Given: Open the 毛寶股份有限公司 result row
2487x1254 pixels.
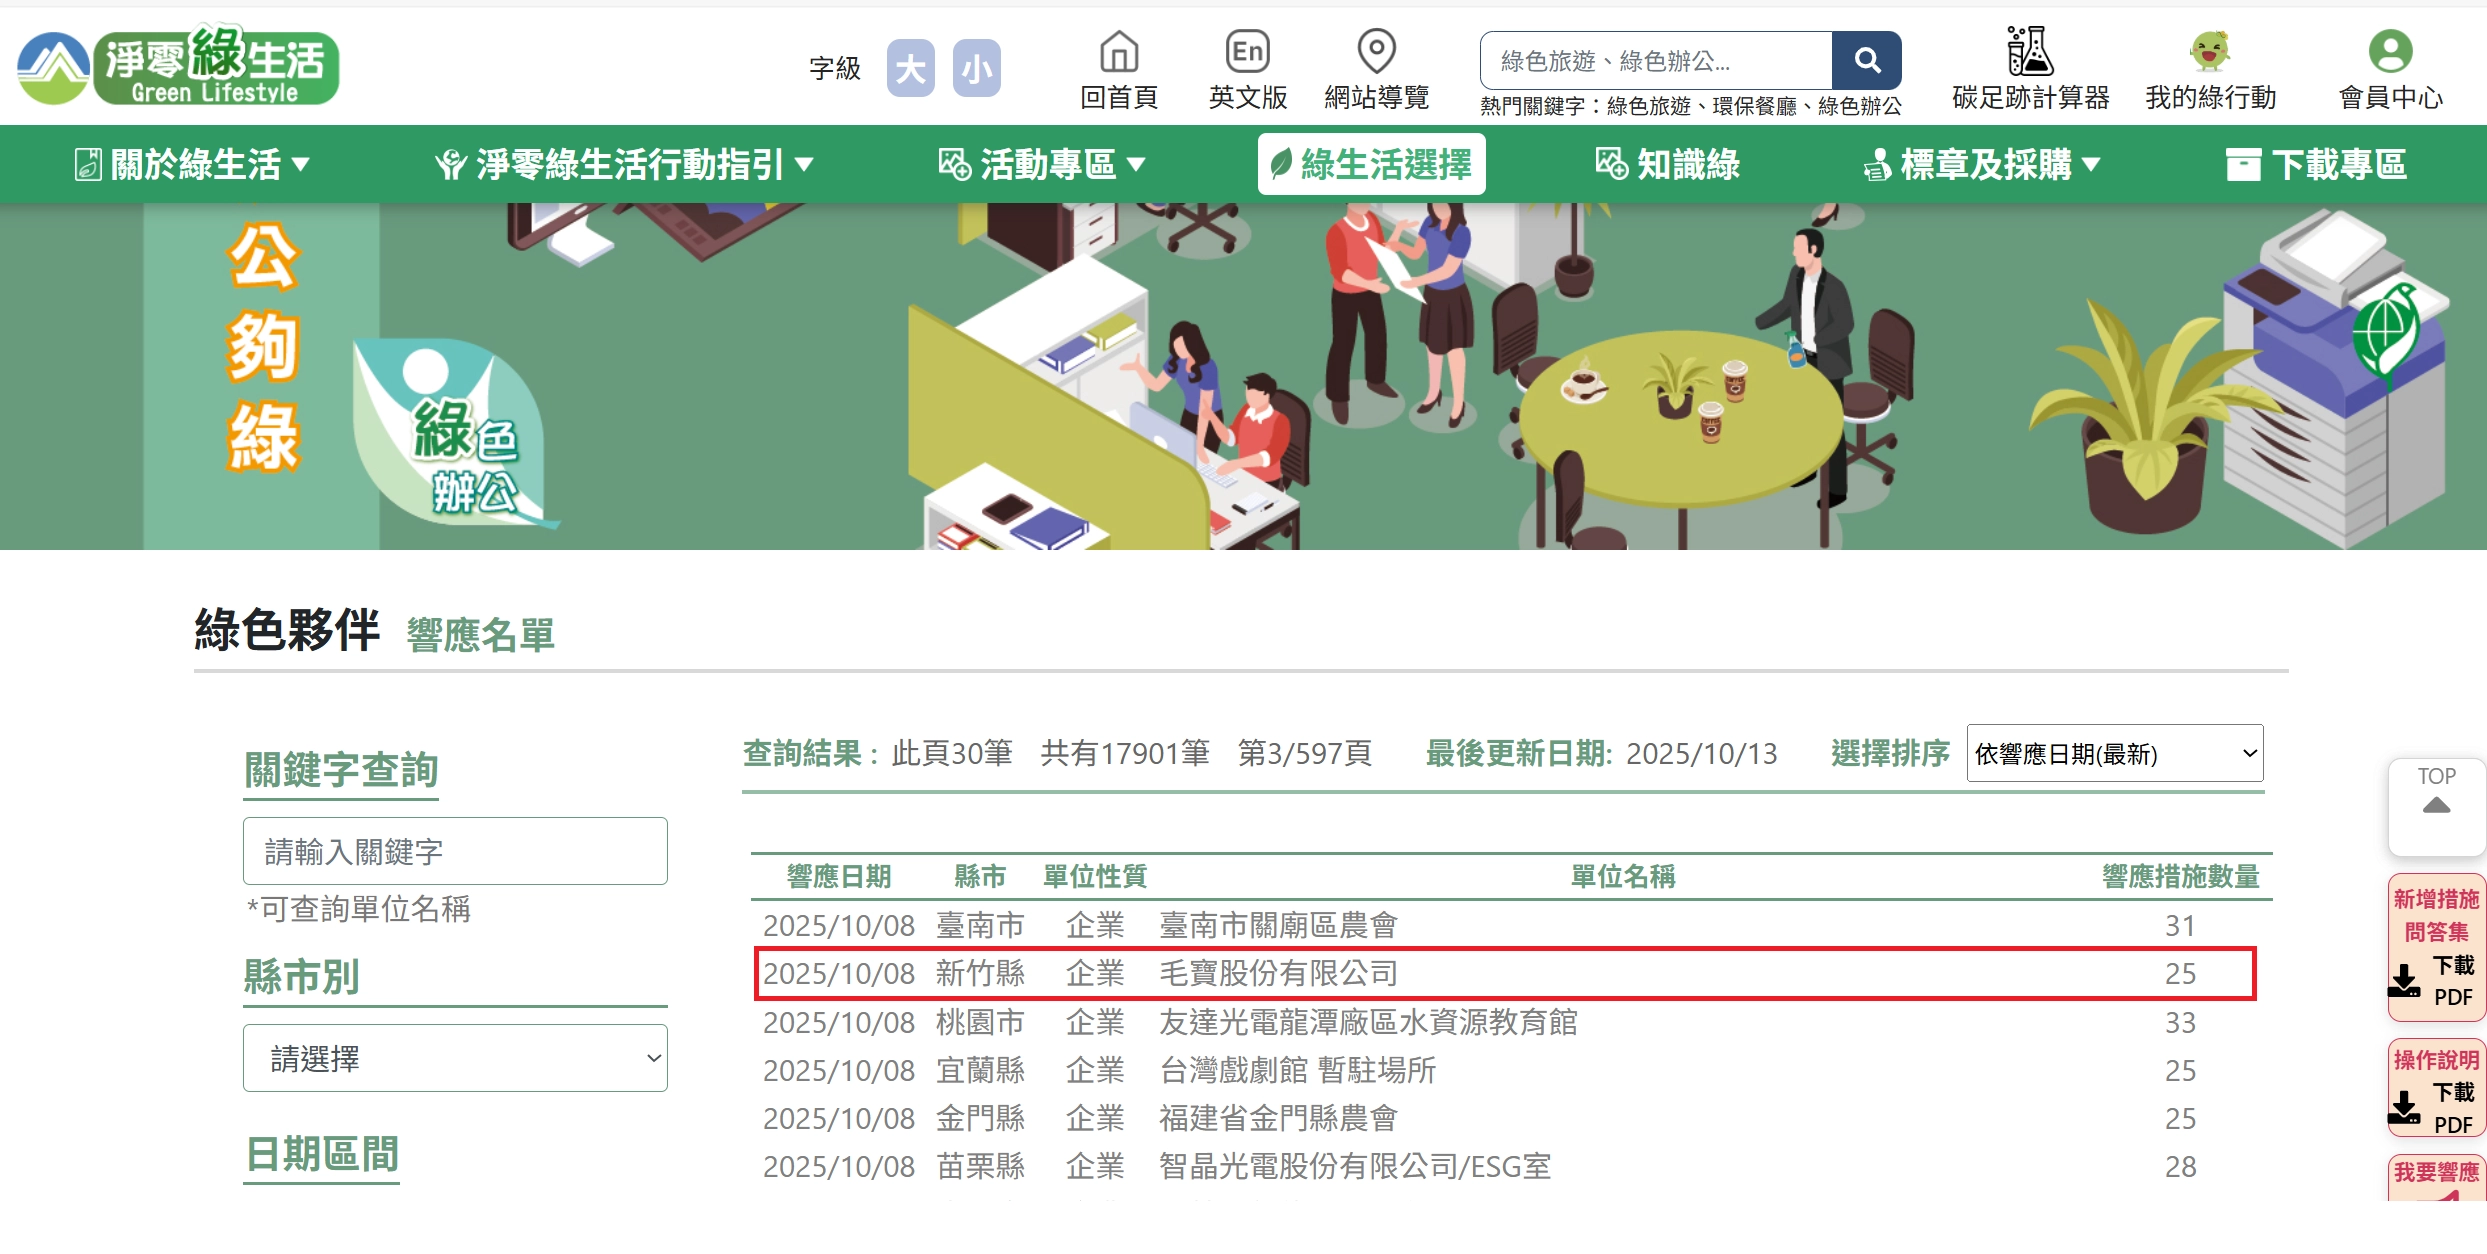Looking at the screenshot, I should [1278, 973].
